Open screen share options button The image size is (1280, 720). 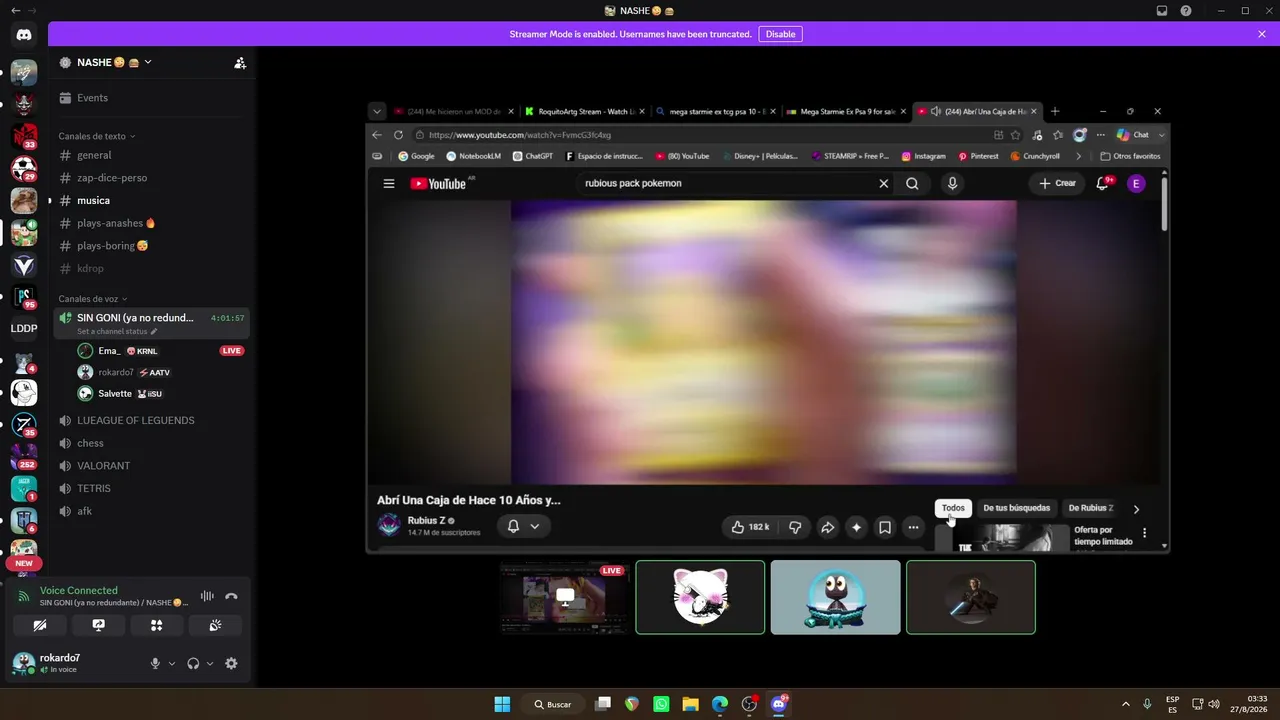(x=98, y=625)
